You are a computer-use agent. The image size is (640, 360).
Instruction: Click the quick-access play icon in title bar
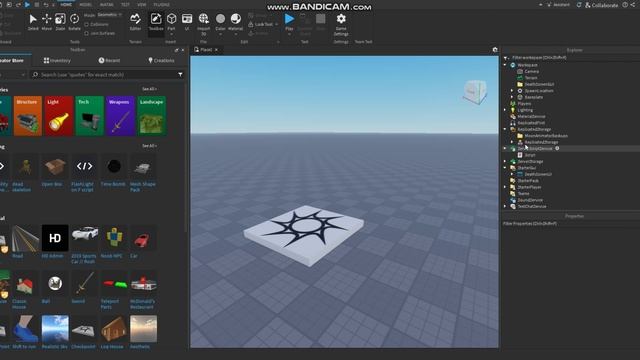(x=27, y=4)
